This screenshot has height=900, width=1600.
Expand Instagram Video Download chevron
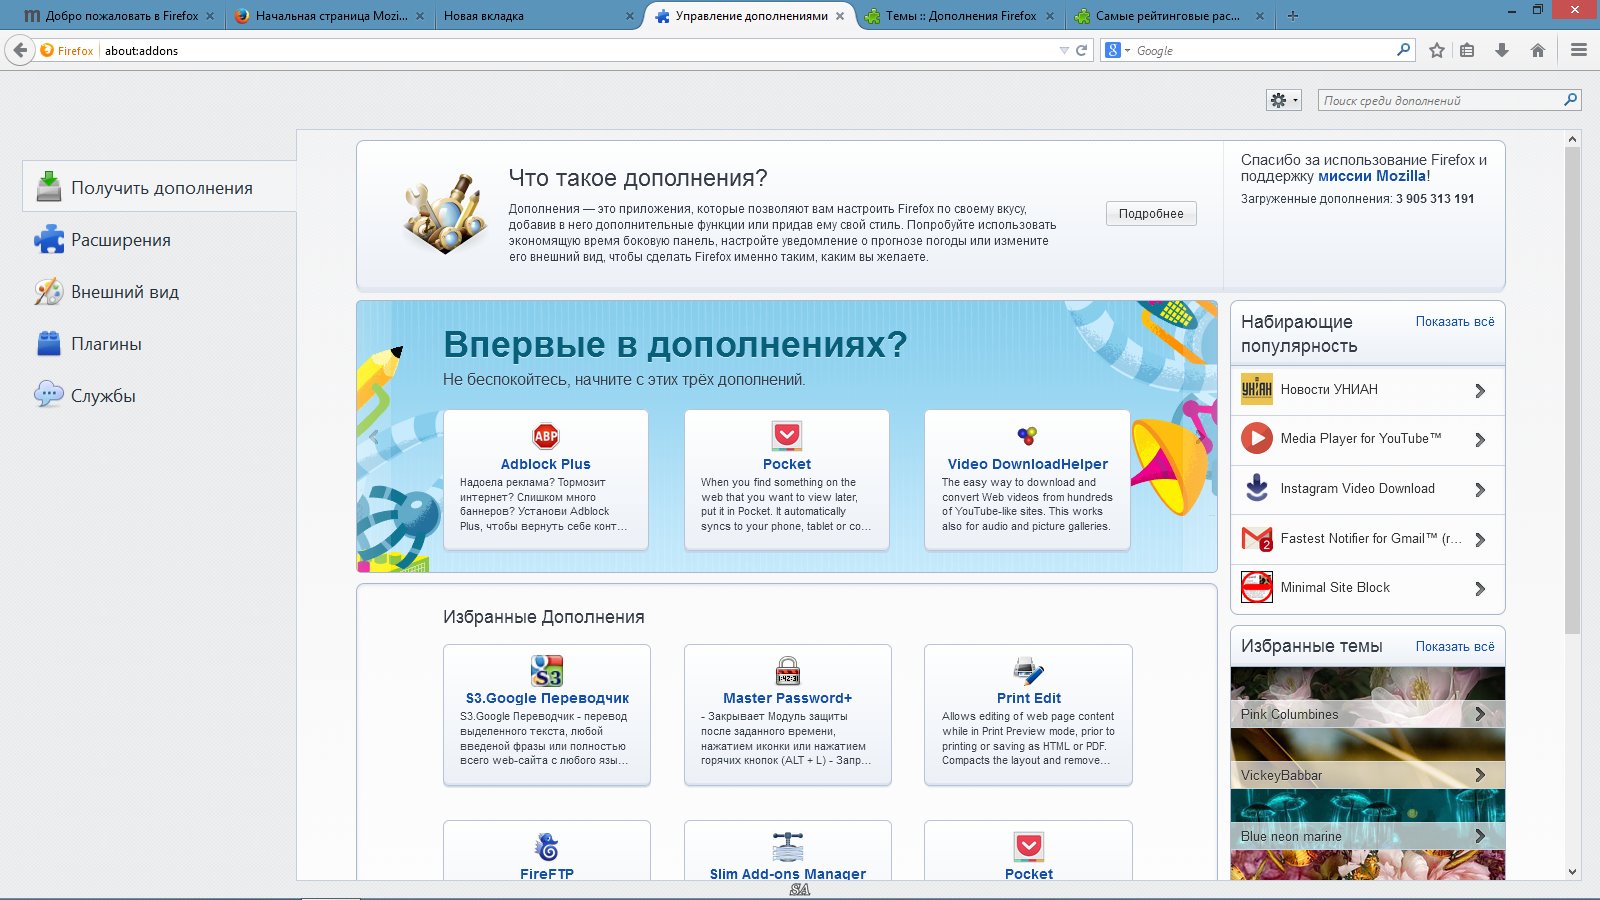[x=1480, y=490]
